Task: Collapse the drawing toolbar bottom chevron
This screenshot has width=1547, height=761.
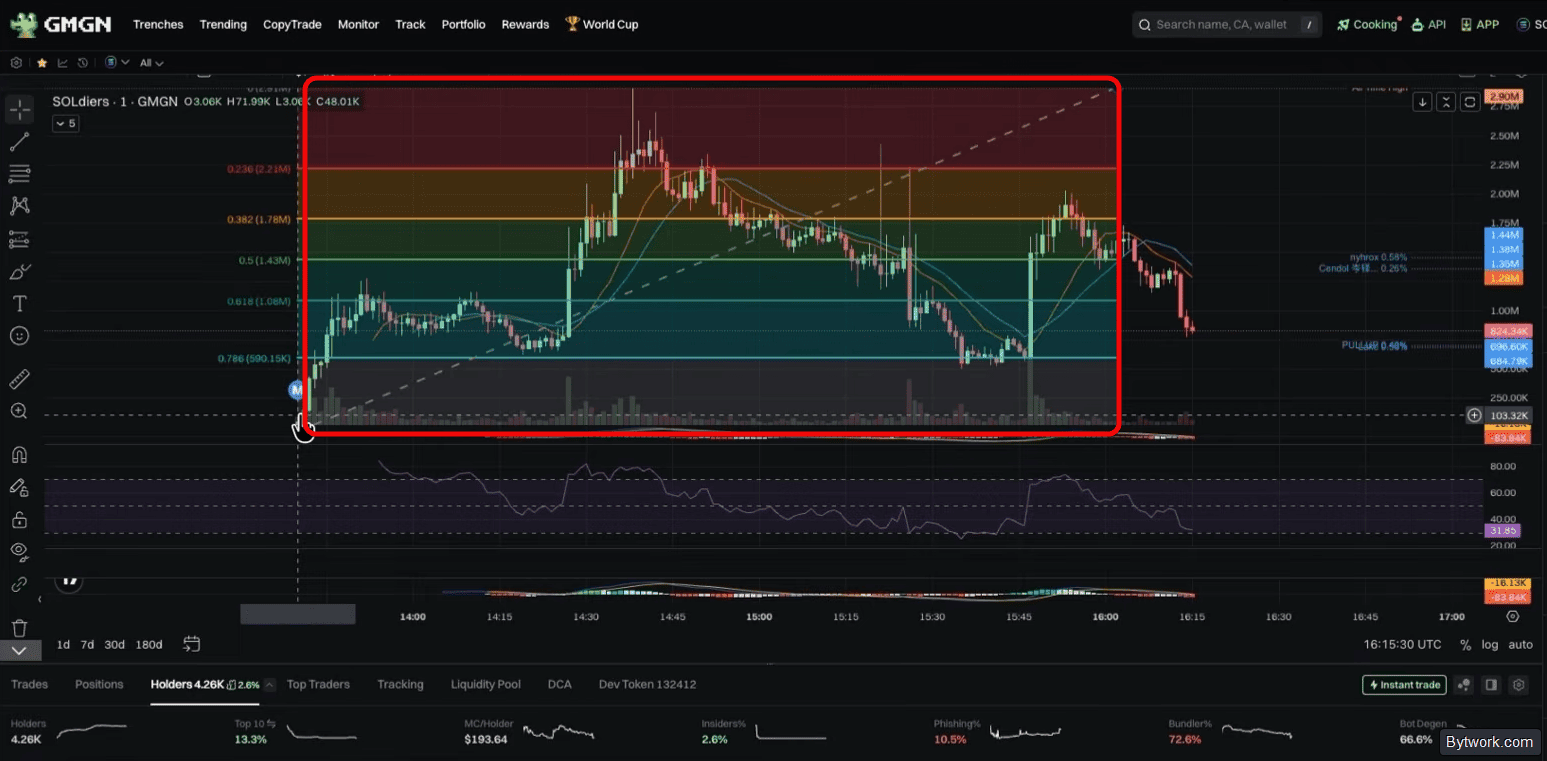Action: point(20,651)
